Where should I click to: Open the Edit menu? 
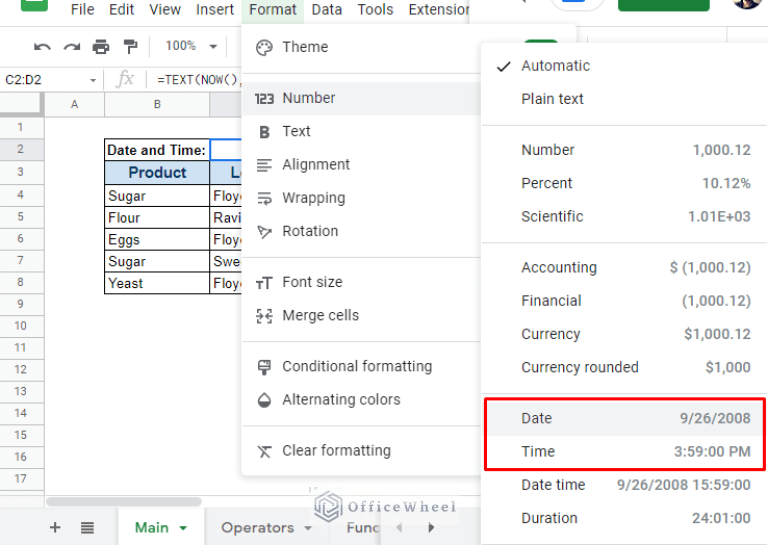point(121,9)
